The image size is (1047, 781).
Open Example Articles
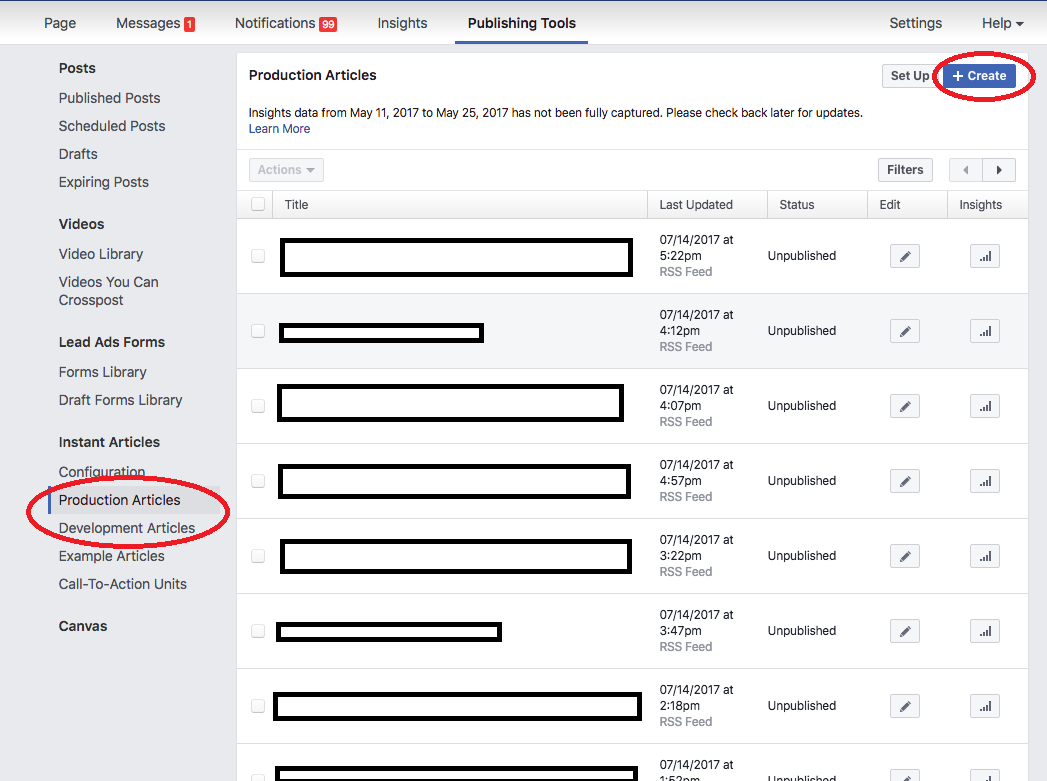(x=112, y=556)
